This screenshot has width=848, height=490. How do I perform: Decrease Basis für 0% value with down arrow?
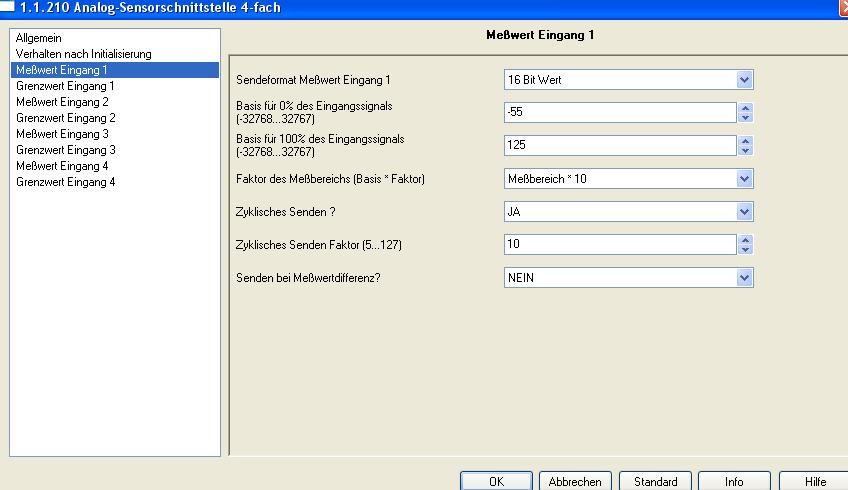(x=745, y=117)
